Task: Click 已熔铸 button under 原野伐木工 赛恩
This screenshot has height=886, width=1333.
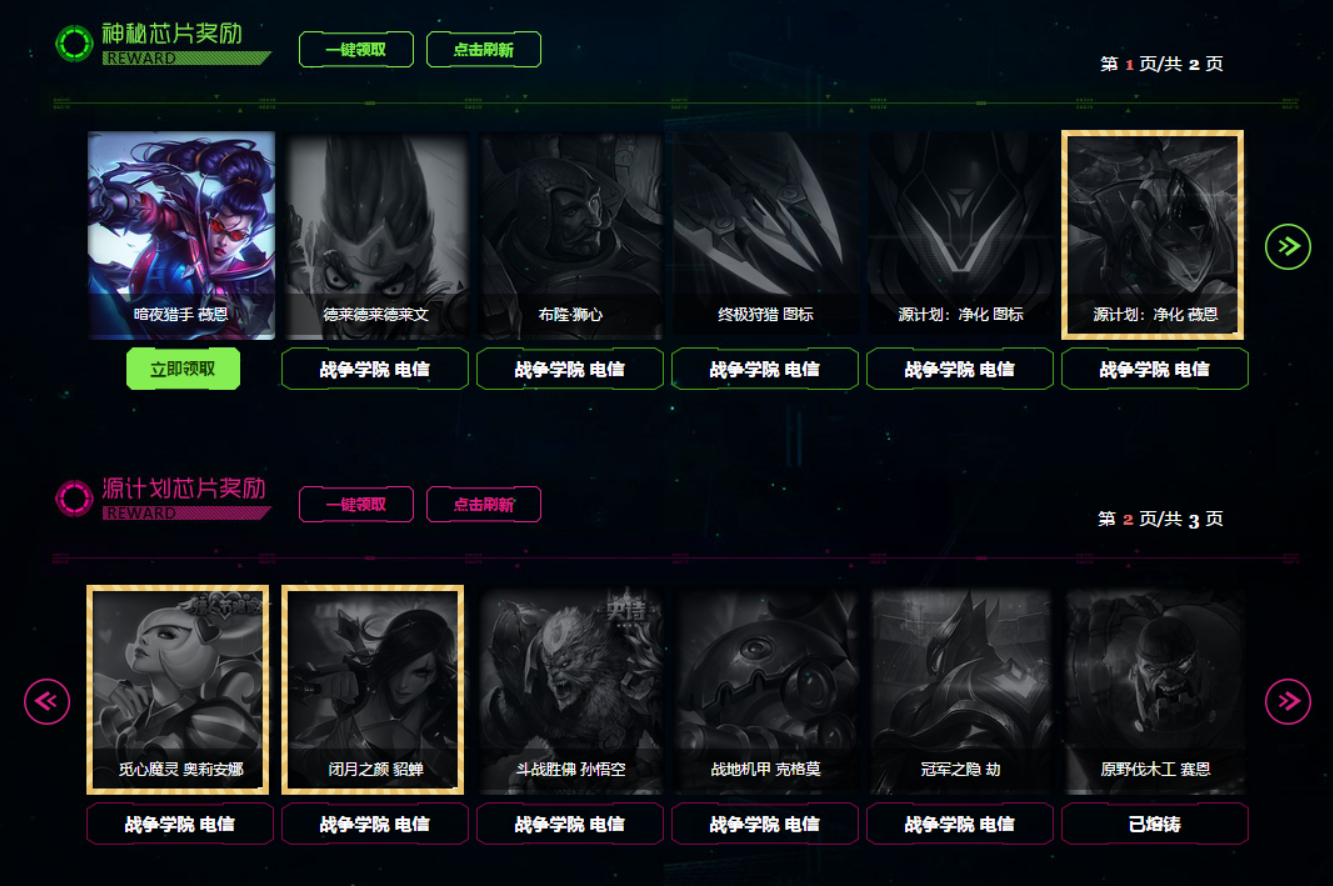Action: (1155, 824)
